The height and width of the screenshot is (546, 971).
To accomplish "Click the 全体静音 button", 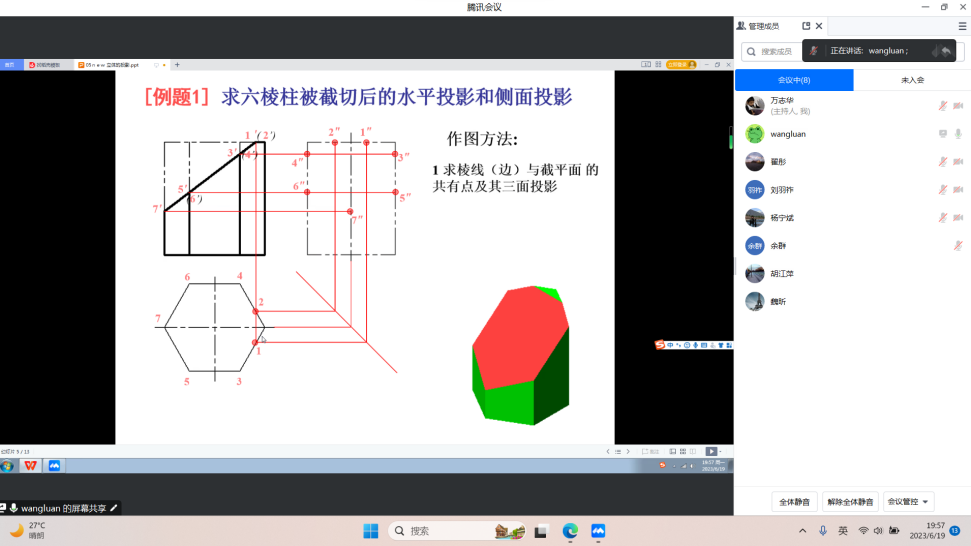I will coord(794,502).
